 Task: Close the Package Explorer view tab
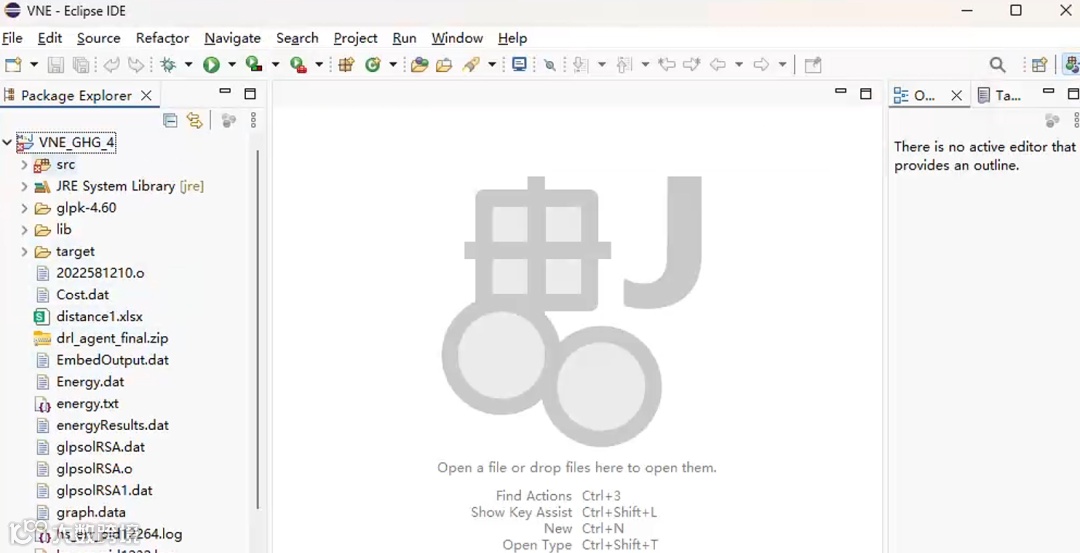pyautogui.click(x=146, y=96)
